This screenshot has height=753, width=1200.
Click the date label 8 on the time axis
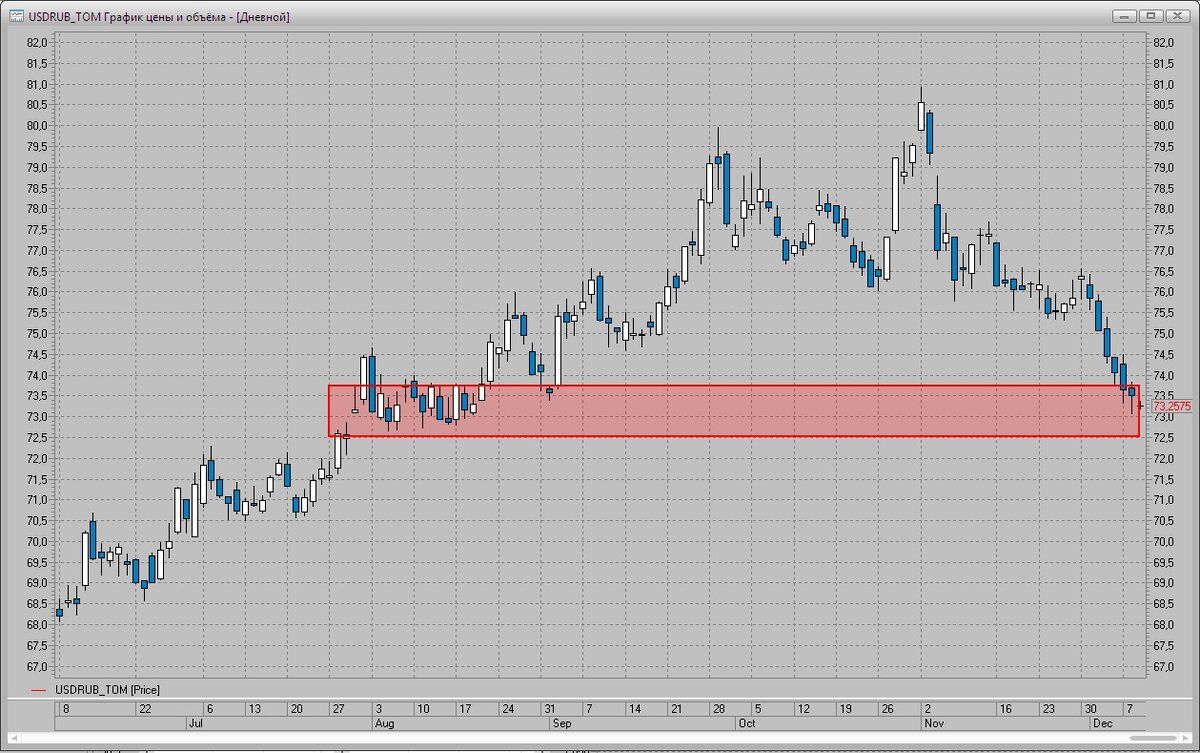click(x=65, y=708)
